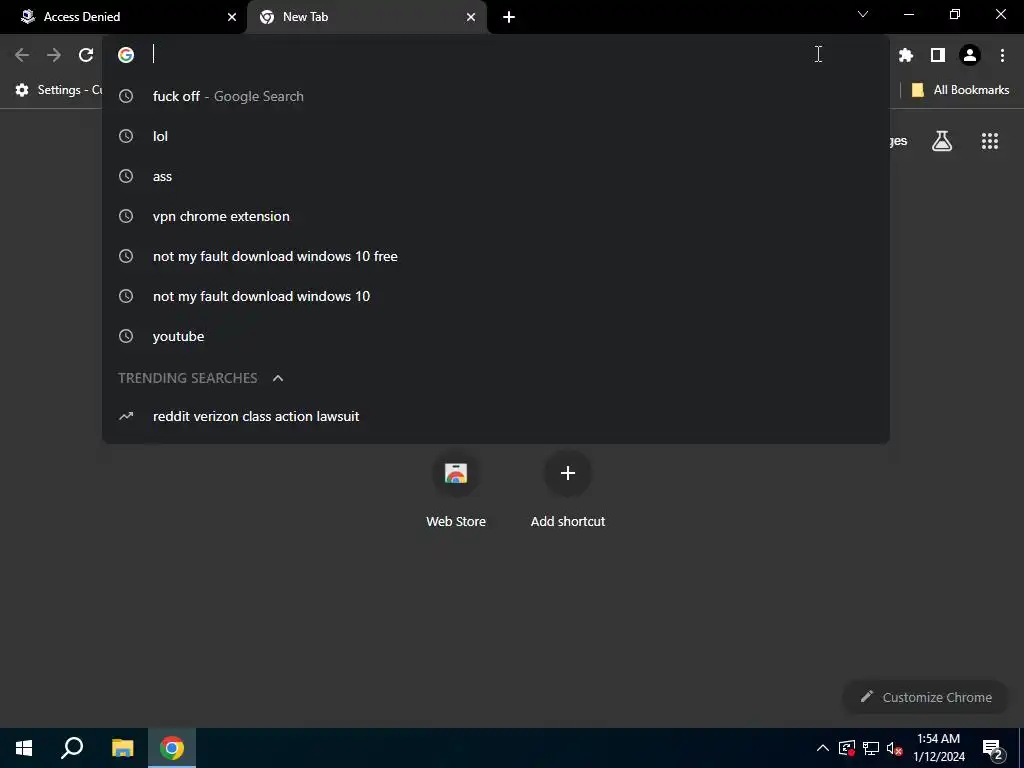
Task: Open the Extensions puzzle icon
Action: tap(906, 55)
